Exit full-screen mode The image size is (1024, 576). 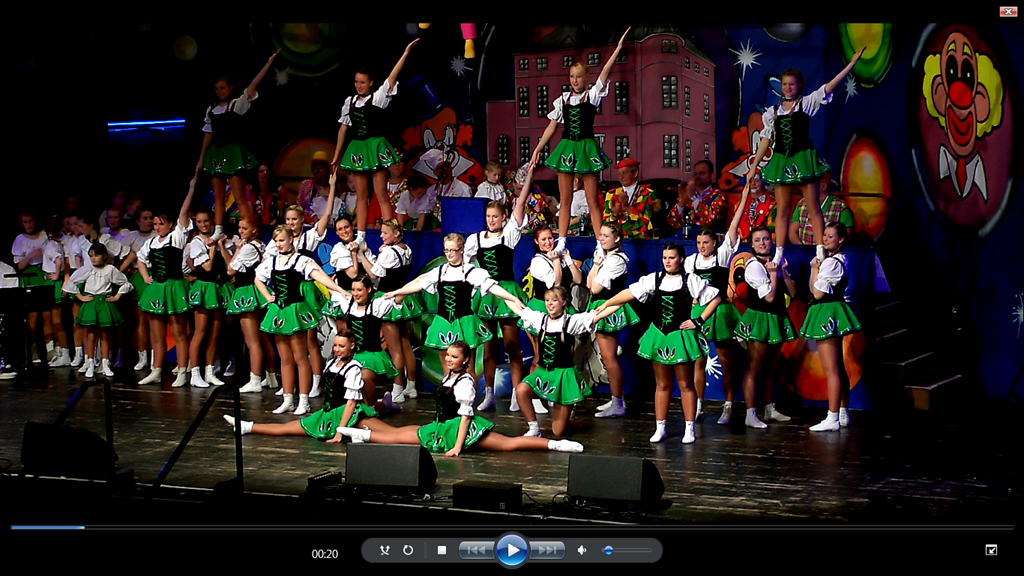point(991,550)
